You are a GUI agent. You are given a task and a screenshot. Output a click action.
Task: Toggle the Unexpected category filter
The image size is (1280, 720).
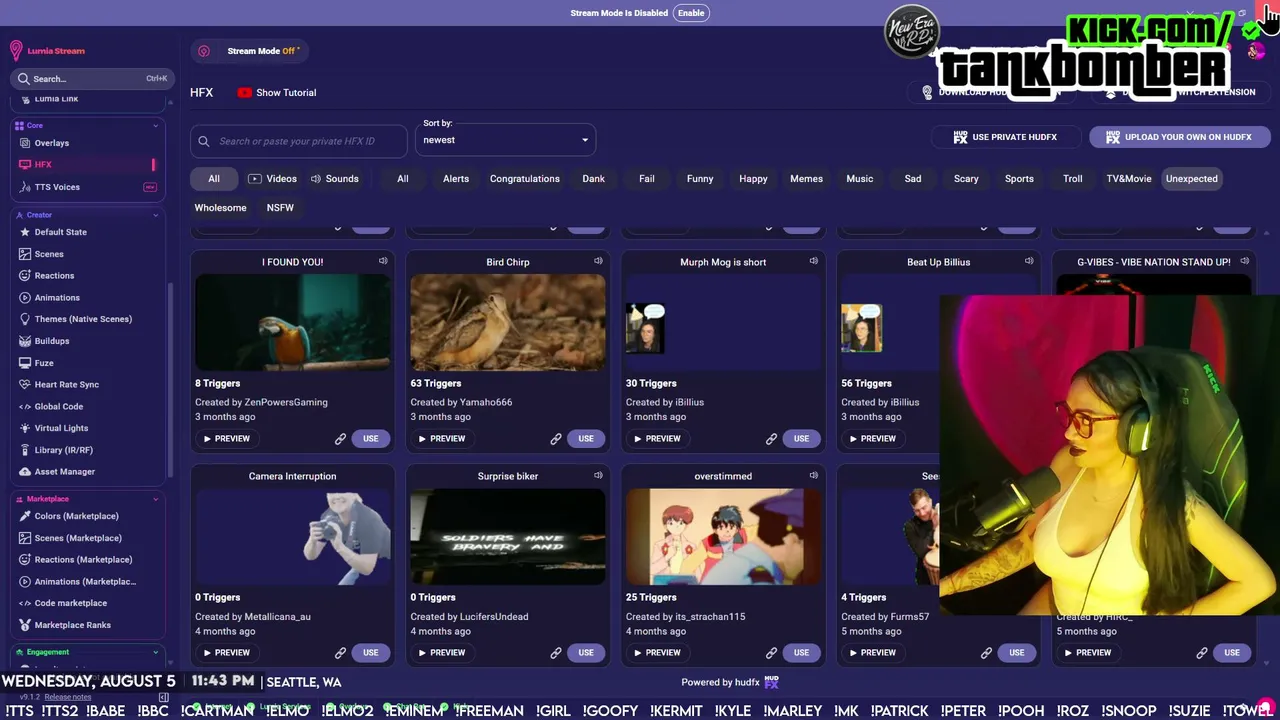1192,179
